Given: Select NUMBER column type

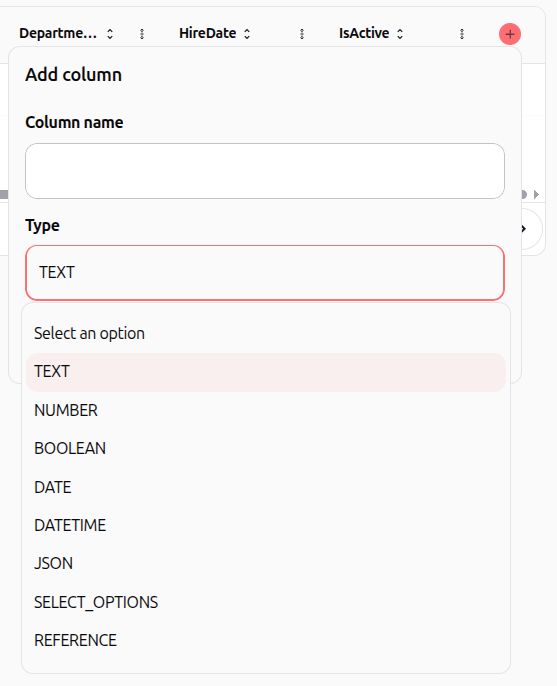Looking at the screenshot, I should tap(266, 410).
